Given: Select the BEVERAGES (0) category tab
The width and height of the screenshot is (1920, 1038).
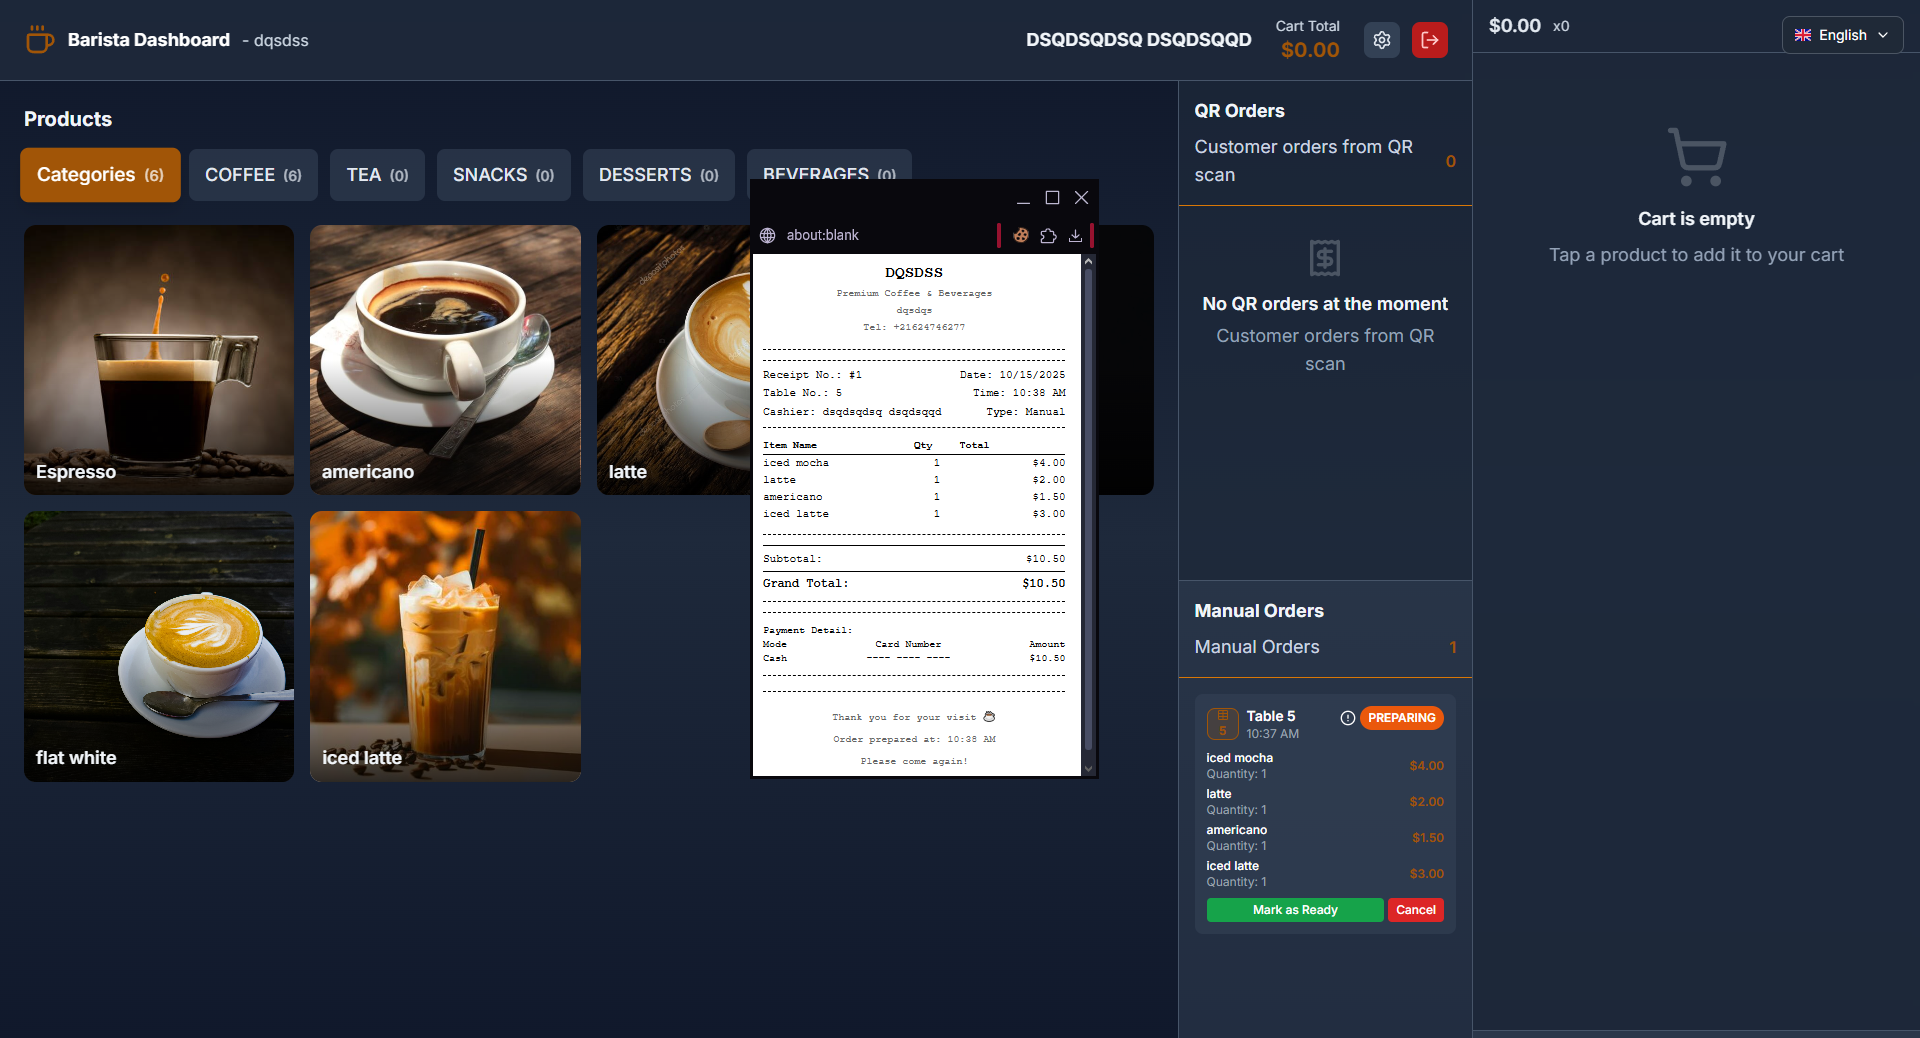Looking at the screenshot, I should click(829, 166).
